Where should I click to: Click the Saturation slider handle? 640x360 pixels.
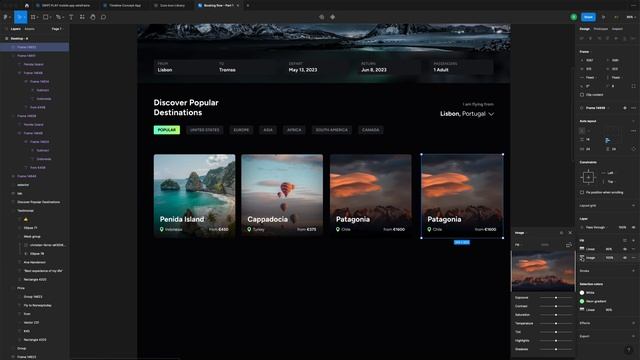point(556,315)
